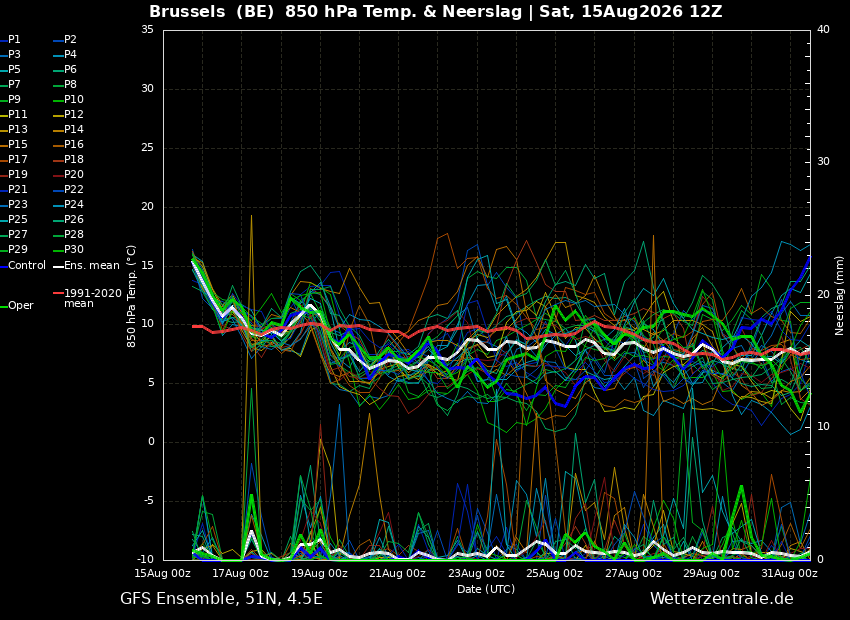The width and height of the screenshot is (850, 620).
Task: Click the -10 tick on temperature axis
Action: 145,559
